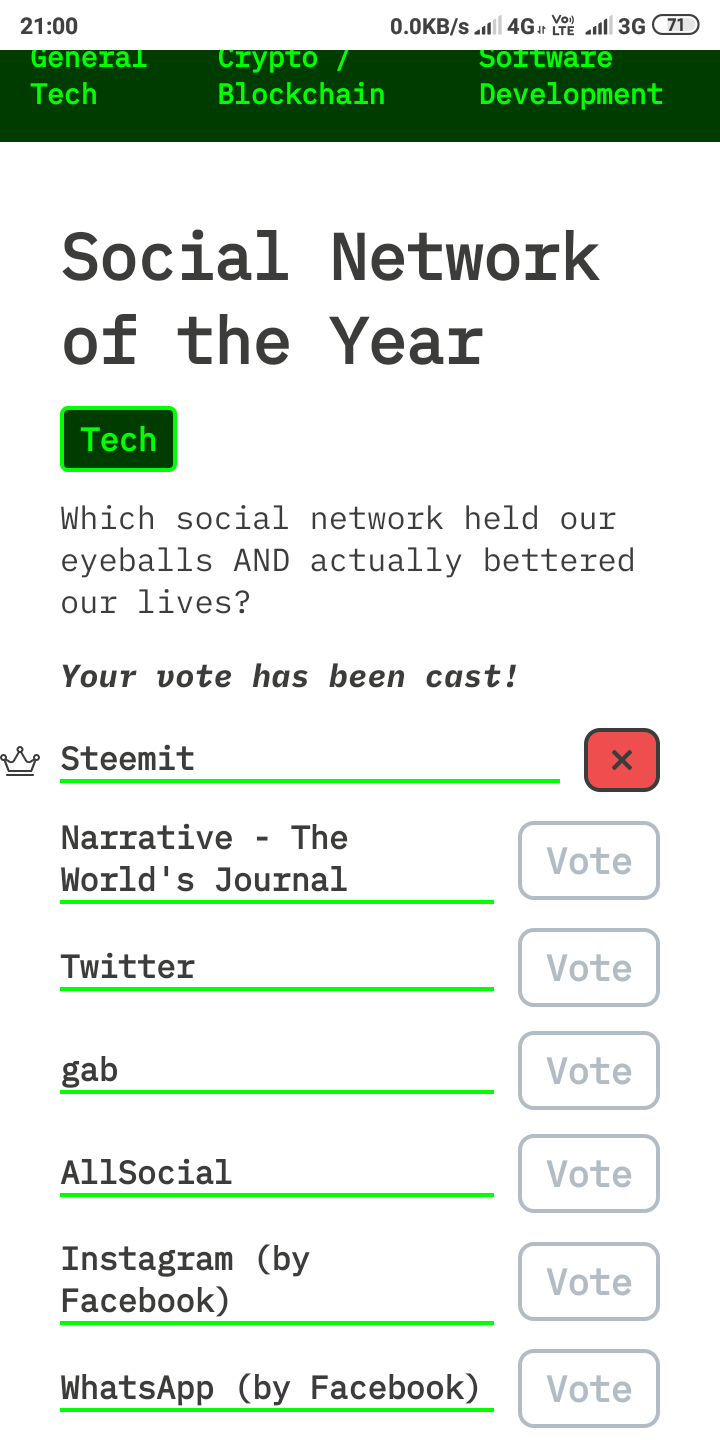Click the green Tech tag
This screenshot has width=720, height=1440.
pos(118,439)
